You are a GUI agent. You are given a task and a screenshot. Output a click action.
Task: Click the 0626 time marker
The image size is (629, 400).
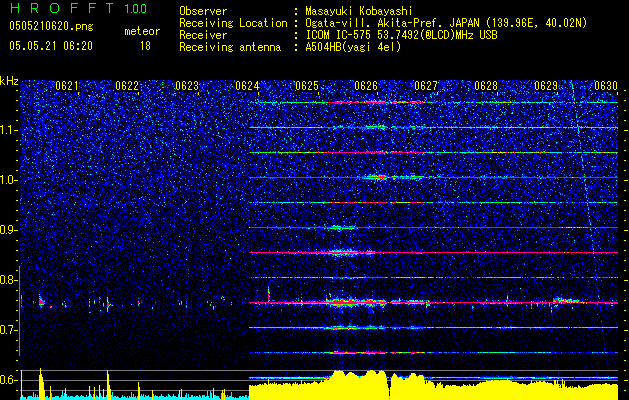coord(366,86)
